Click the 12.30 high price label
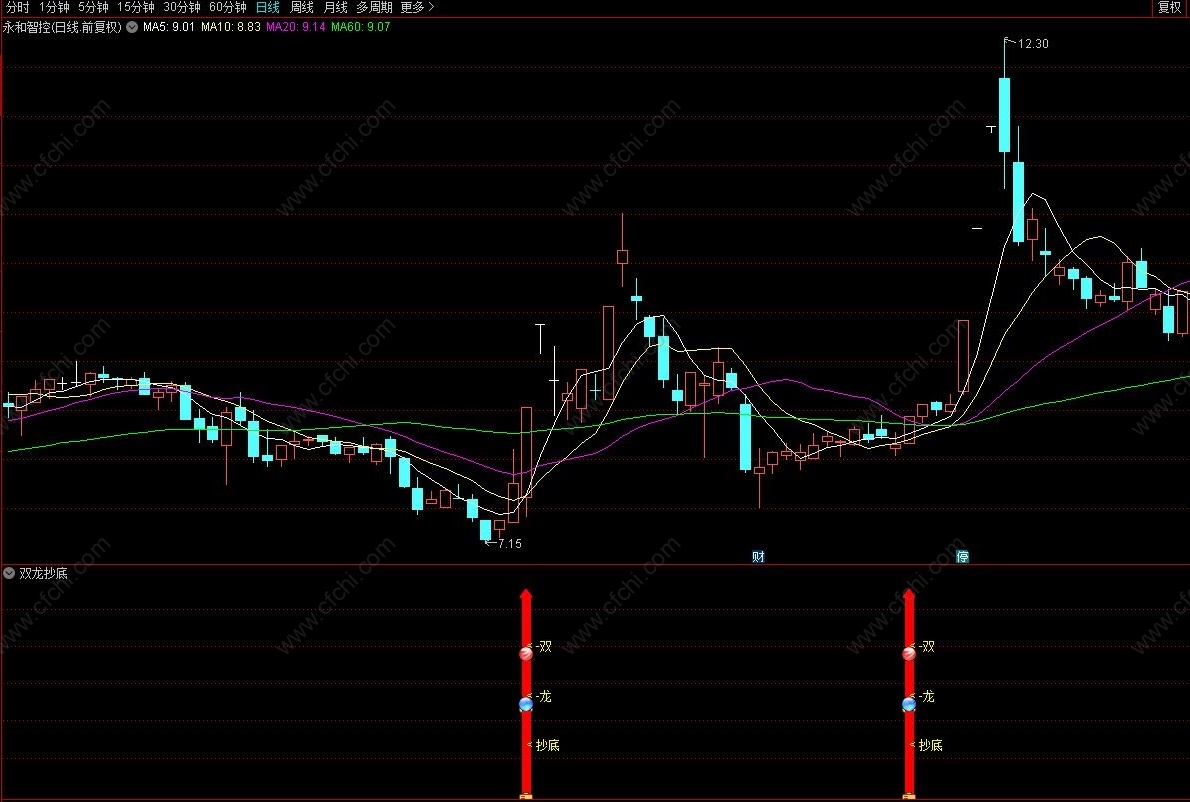The height and width of the screenshot is (802, 1190). click(1032, 44)
